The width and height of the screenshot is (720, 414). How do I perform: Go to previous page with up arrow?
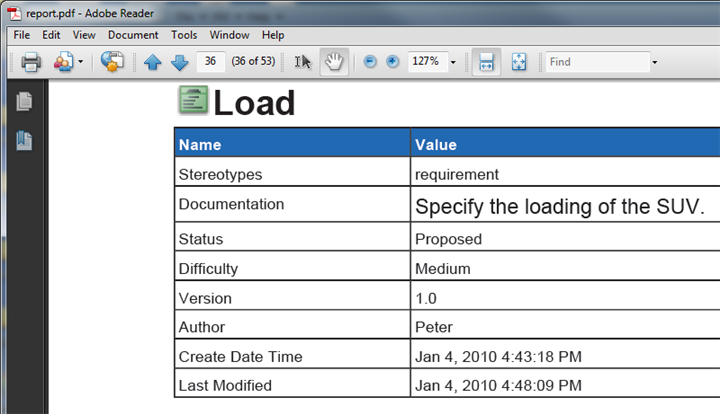coord(152,62)
